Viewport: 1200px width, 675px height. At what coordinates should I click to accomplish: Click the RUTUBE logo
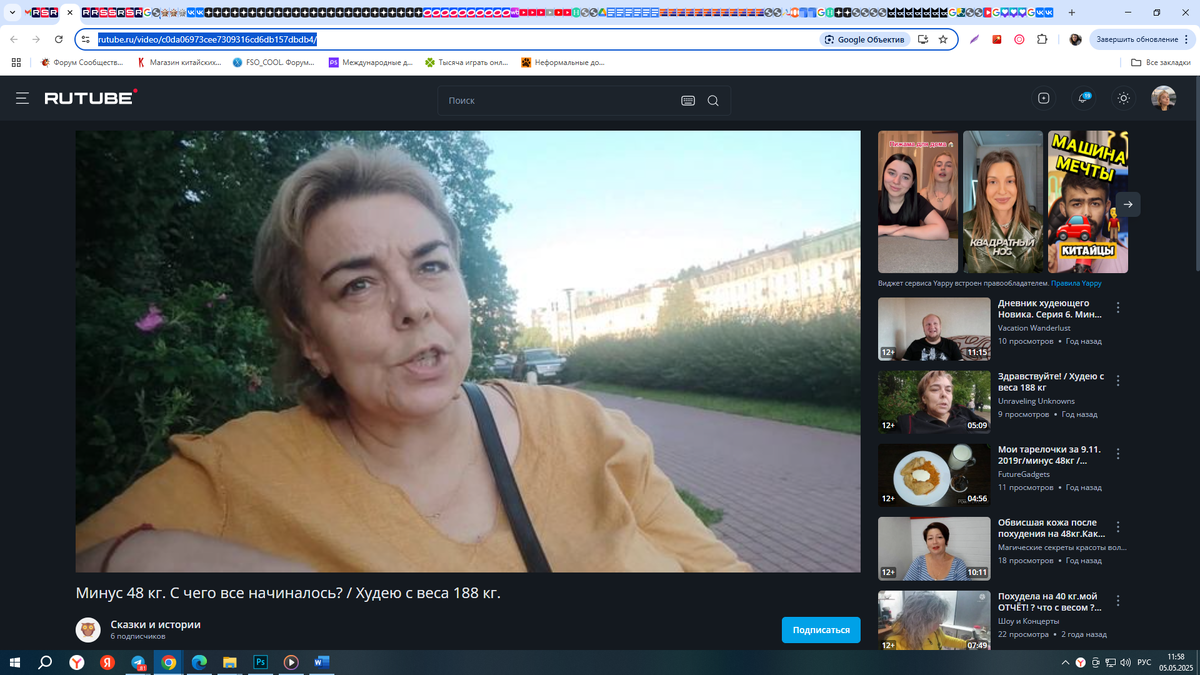click(x=90, y=98)
